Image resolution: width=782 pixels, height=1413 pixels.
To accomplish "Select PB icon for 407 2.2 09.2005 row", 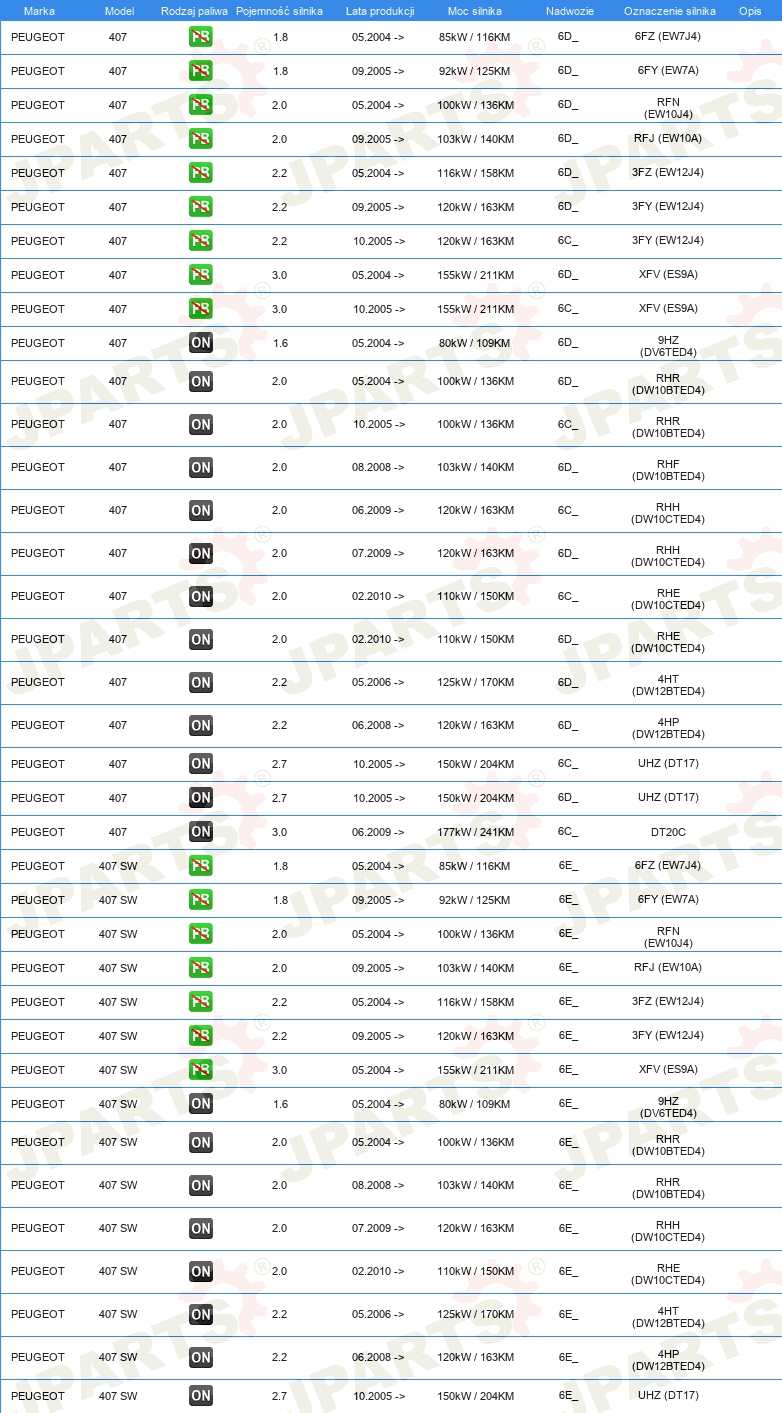I will 200,207.
